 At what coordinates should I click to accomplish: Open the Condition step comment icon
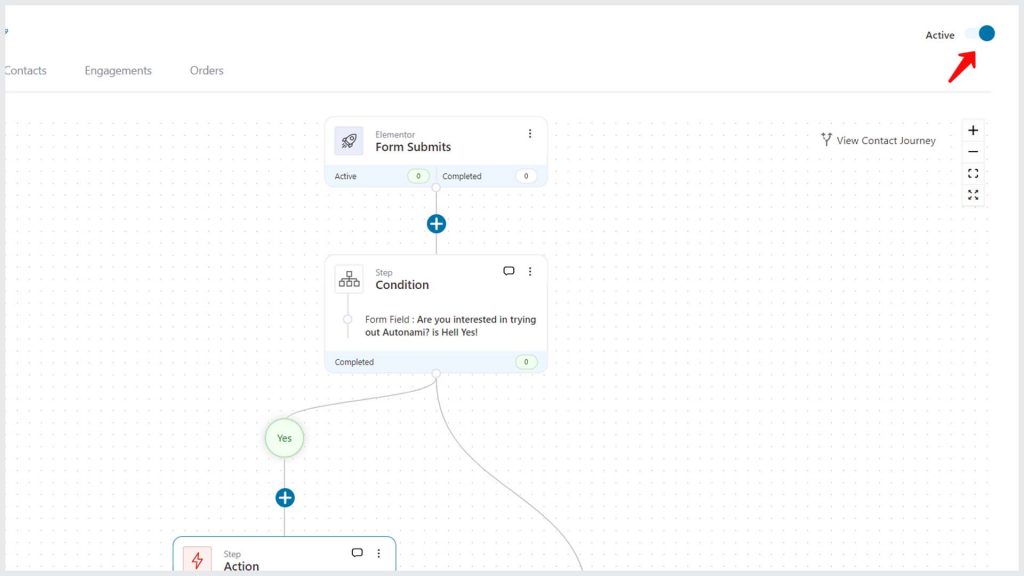(509, 271)
